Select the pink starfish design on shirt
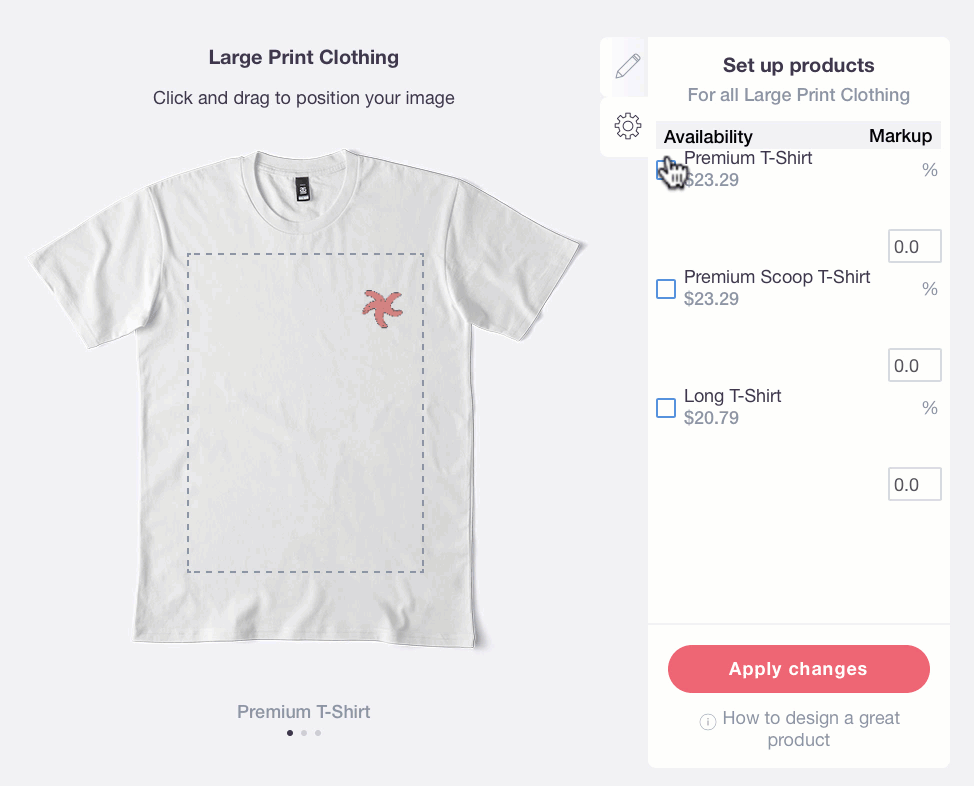 click(381, 307)
